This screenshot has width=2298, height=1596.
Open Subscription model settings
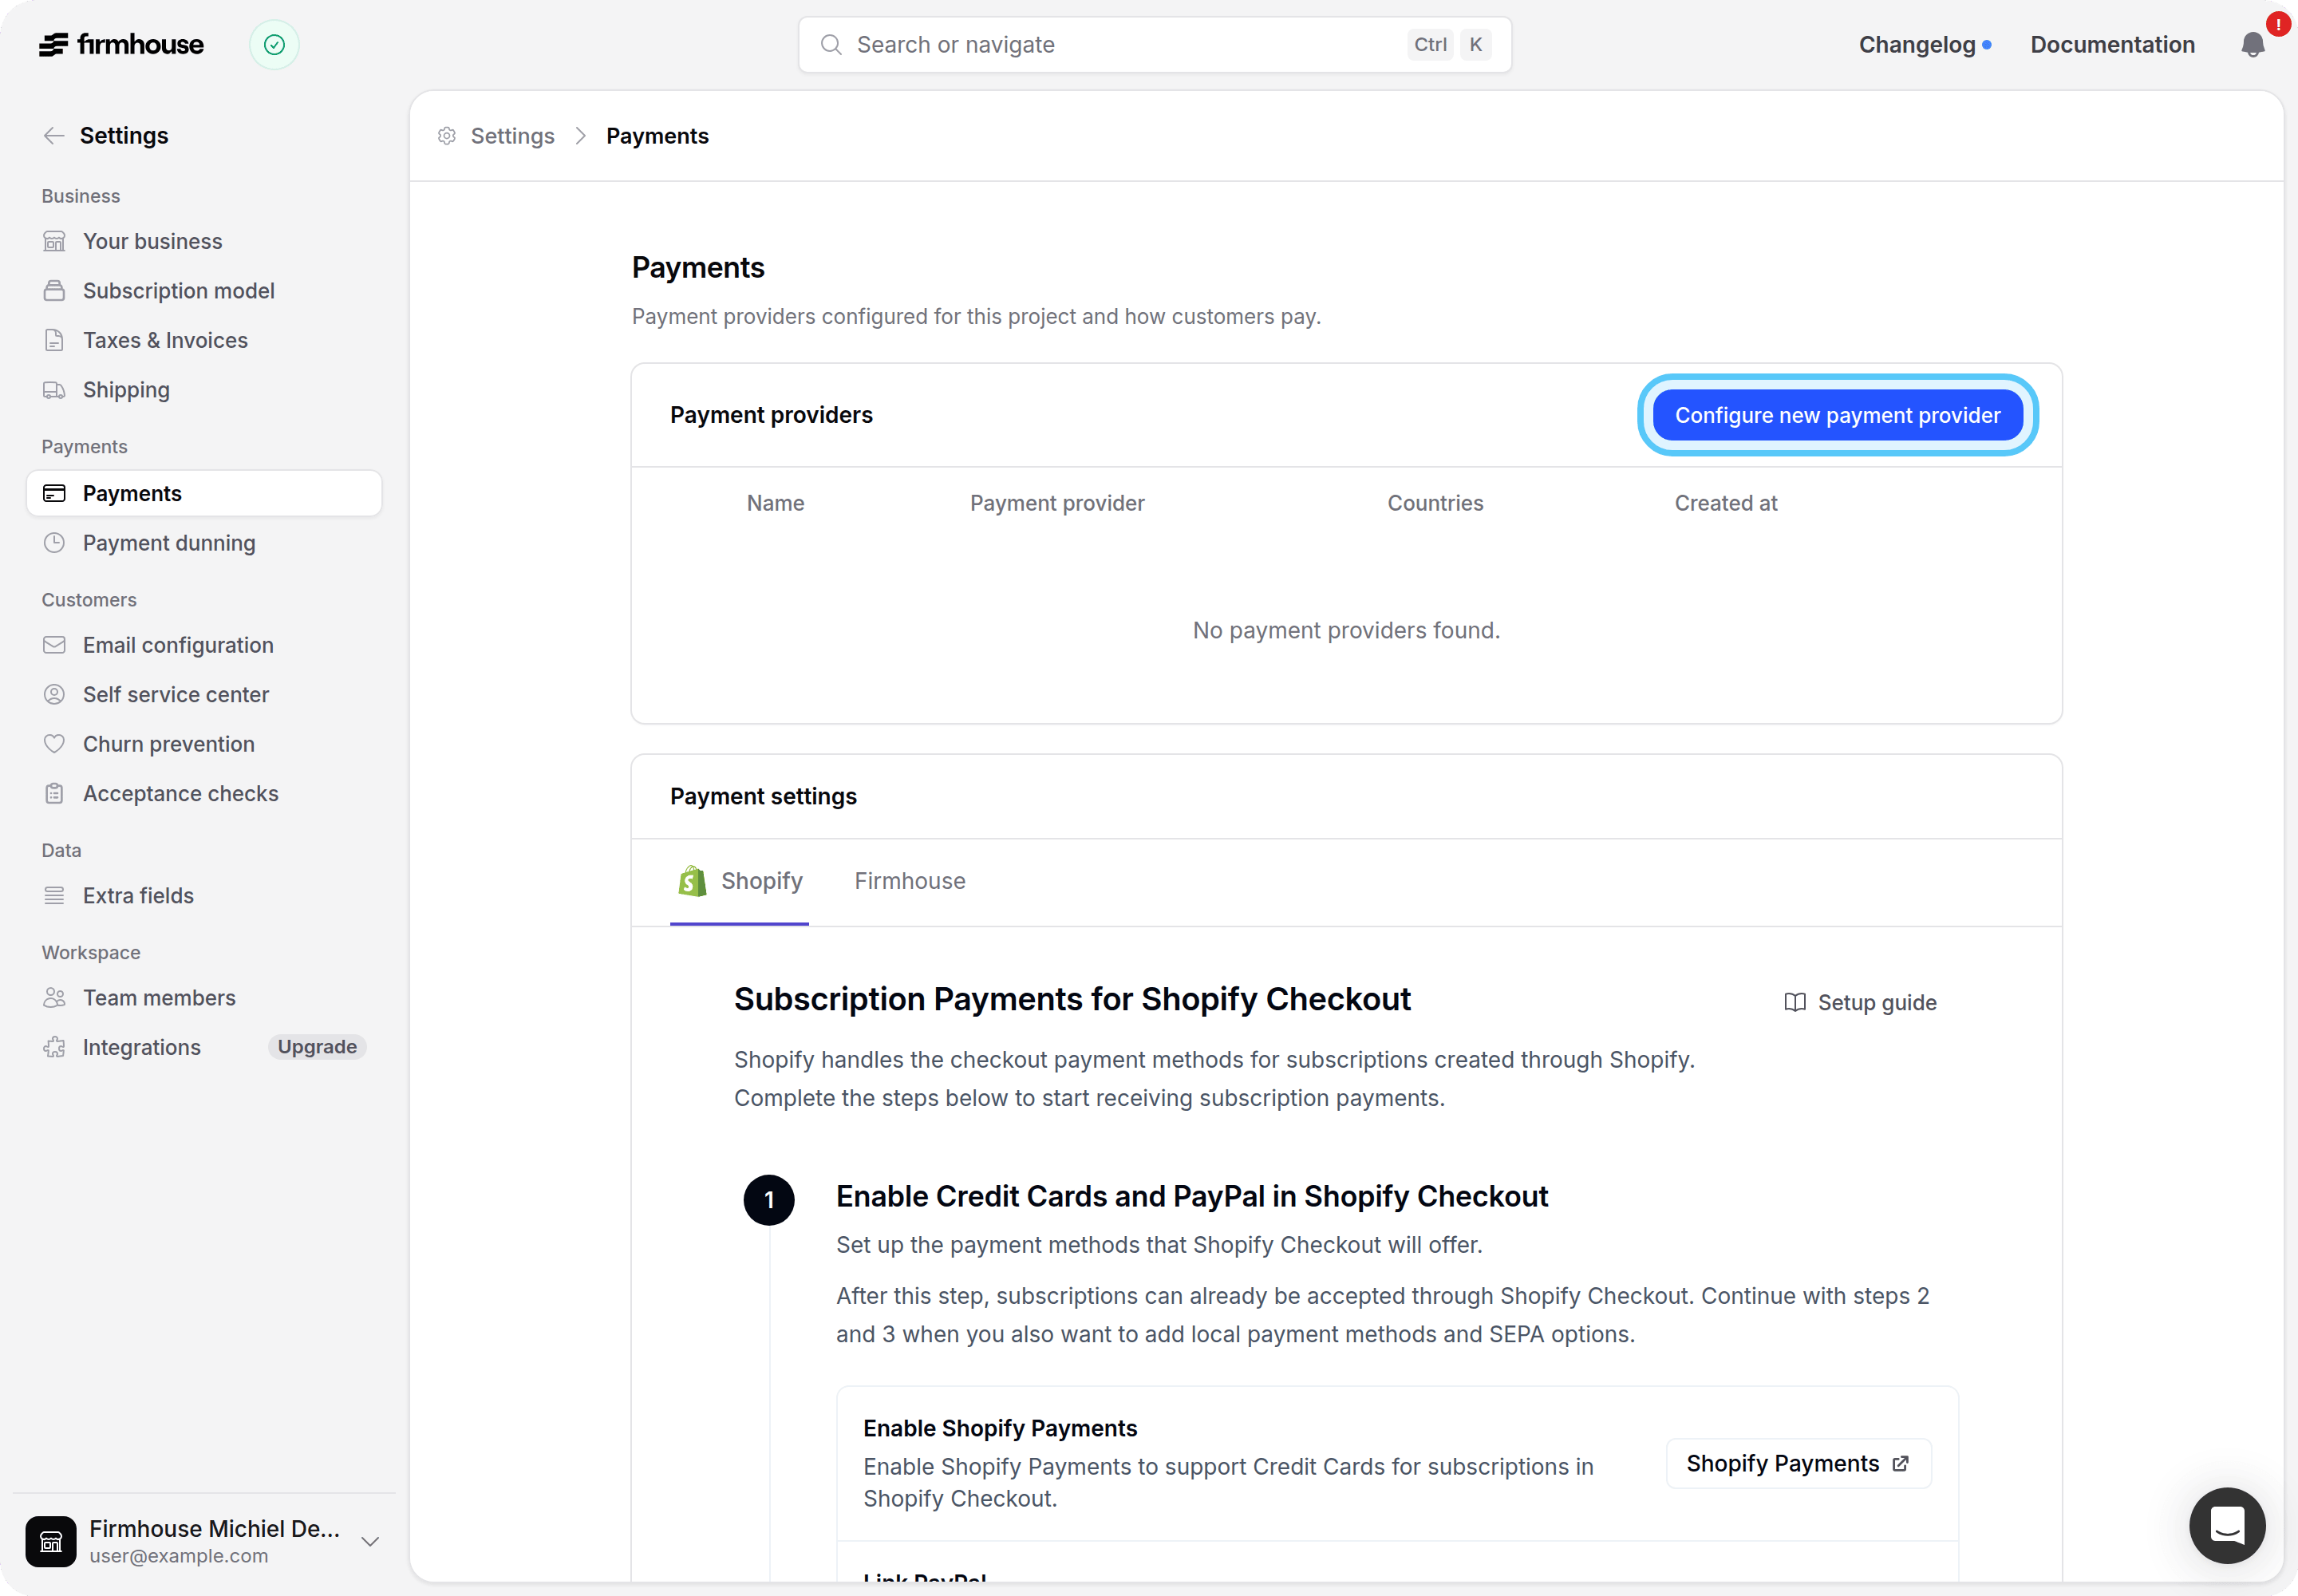coord(204,291)
